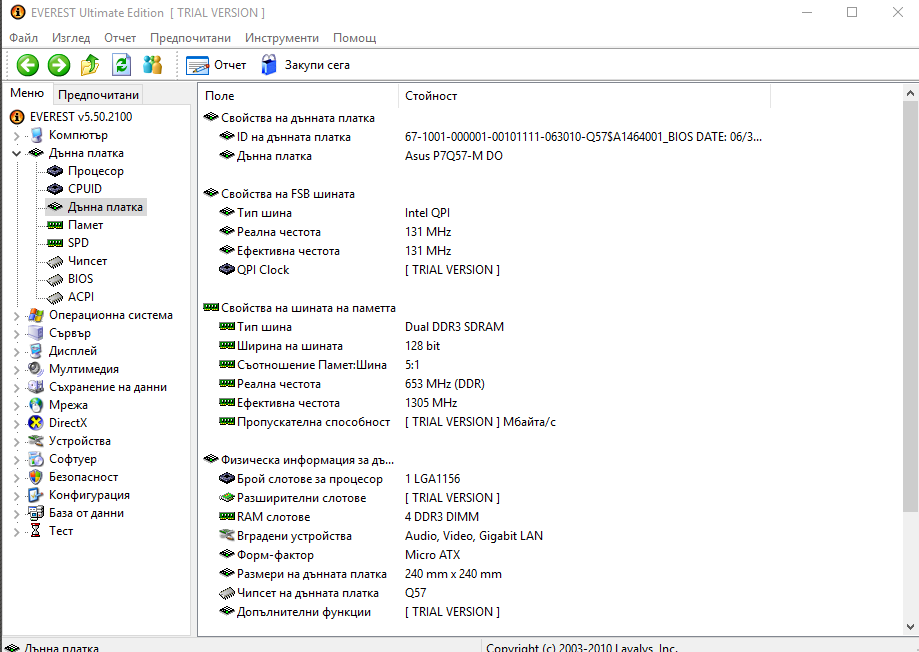Expand the Сървър branch chevron
The image size is (919, 652).
click(x=16, y=334)
